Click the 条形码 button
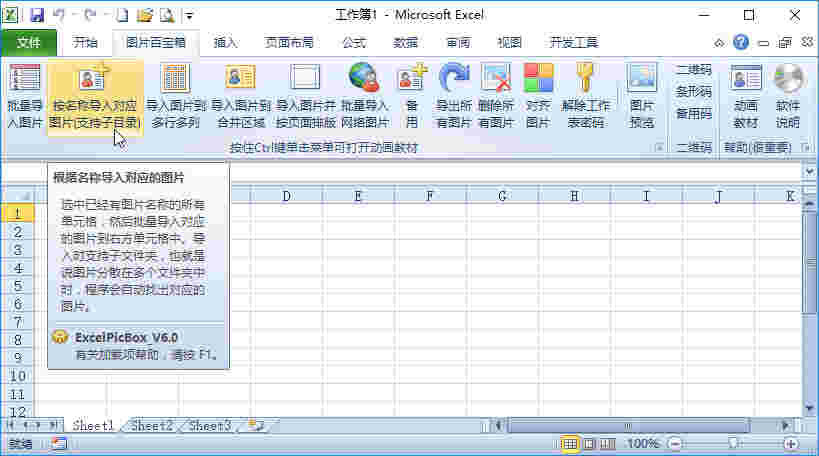 (693, 91)
